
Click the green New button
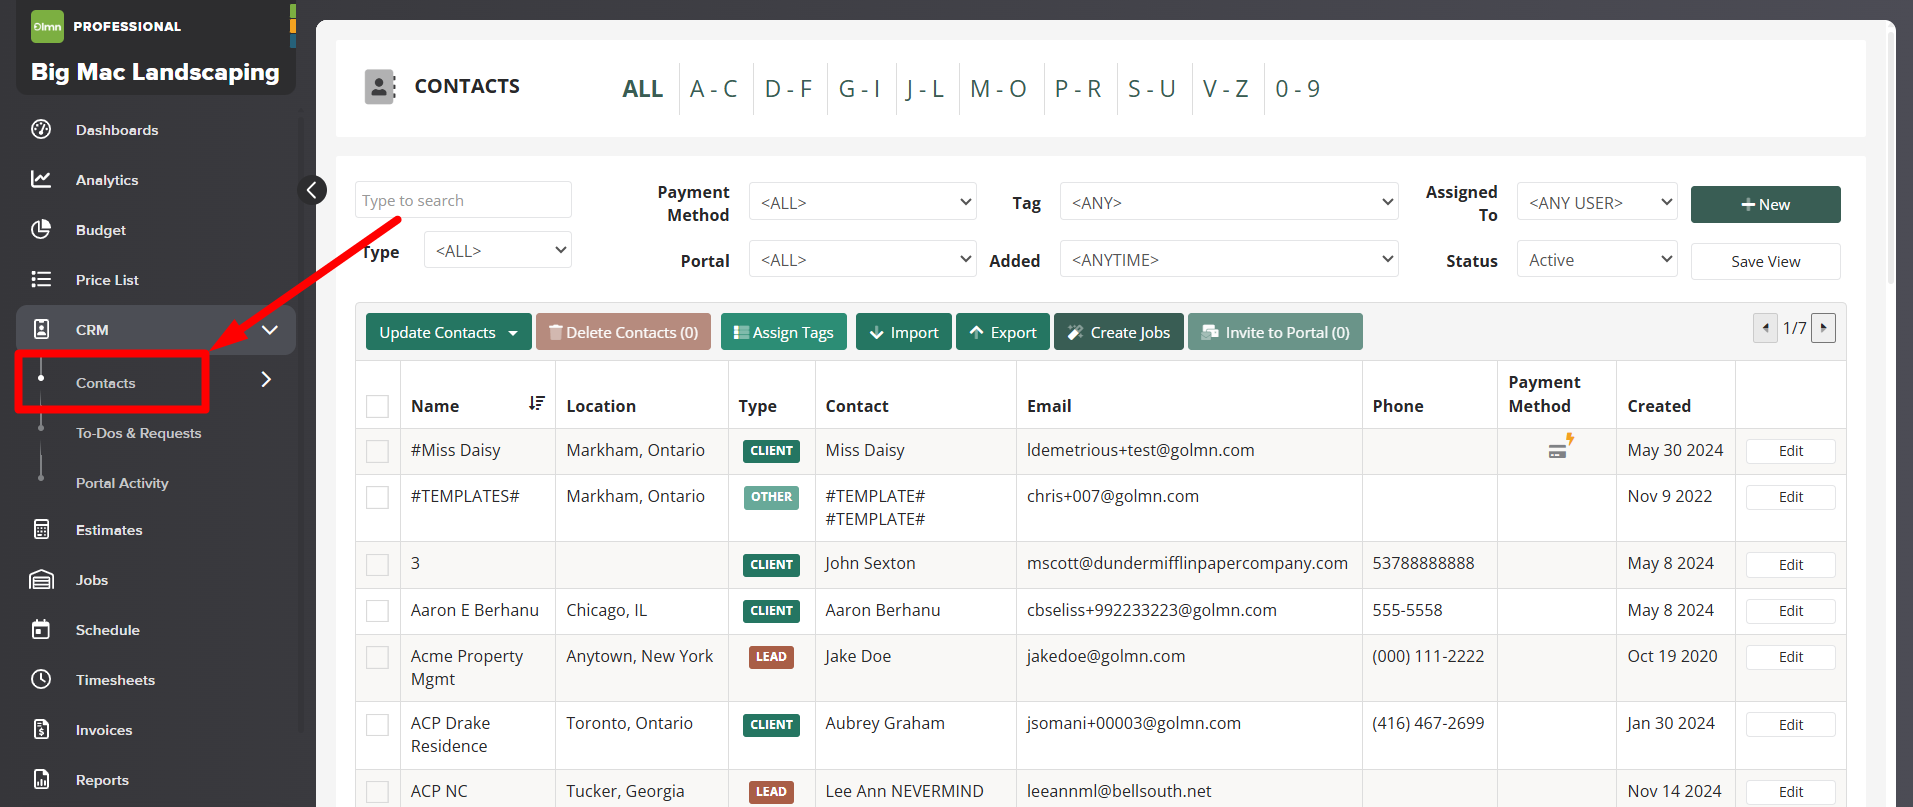1765,204
